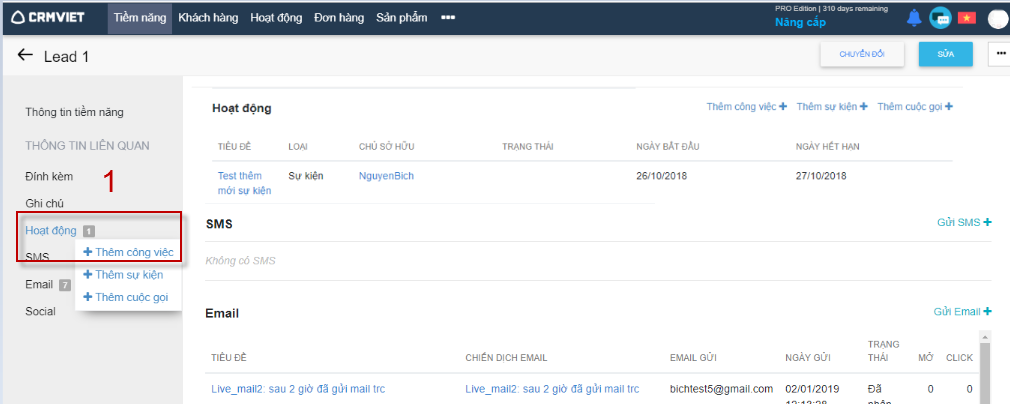
Task: Open the chat messages icon
Action: click(940, 18)
